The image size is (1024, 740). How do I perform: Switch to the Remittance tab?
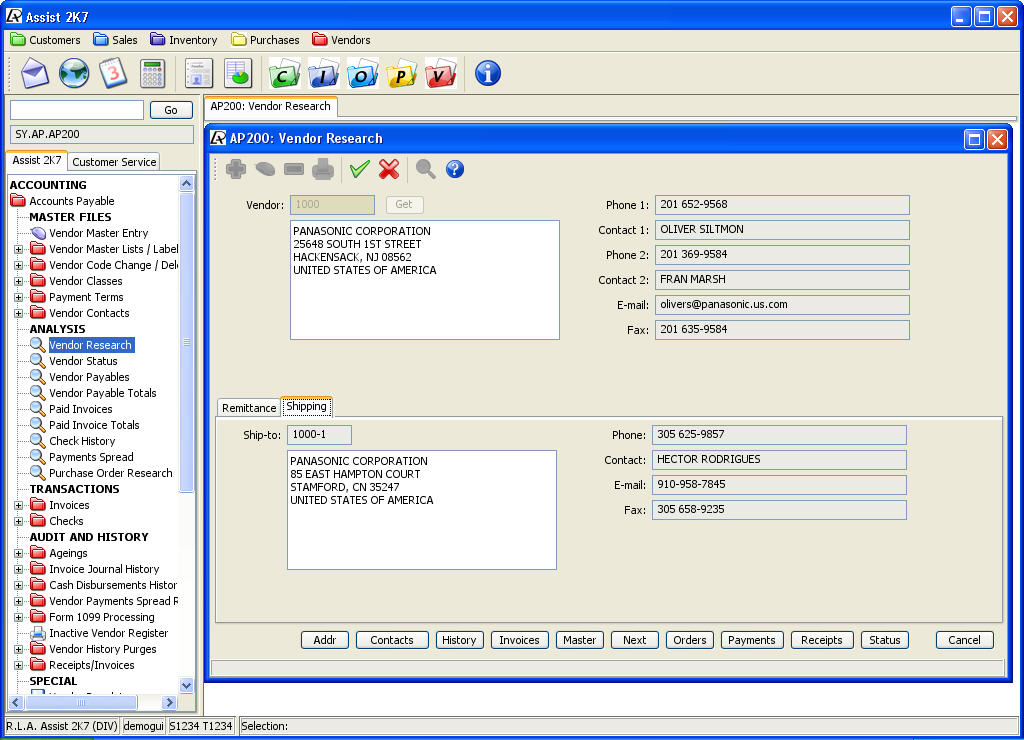click(x=249, y=408)
